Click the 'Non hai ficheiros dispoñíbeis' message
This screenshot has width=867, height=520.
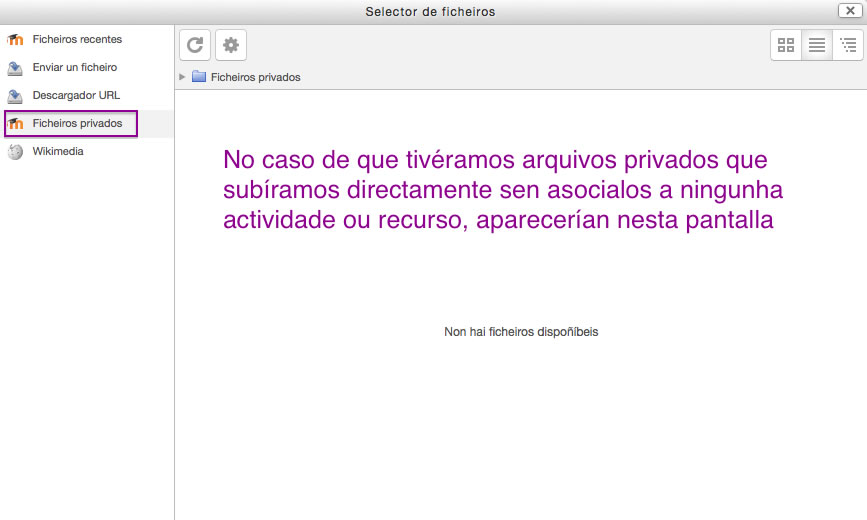521,332
